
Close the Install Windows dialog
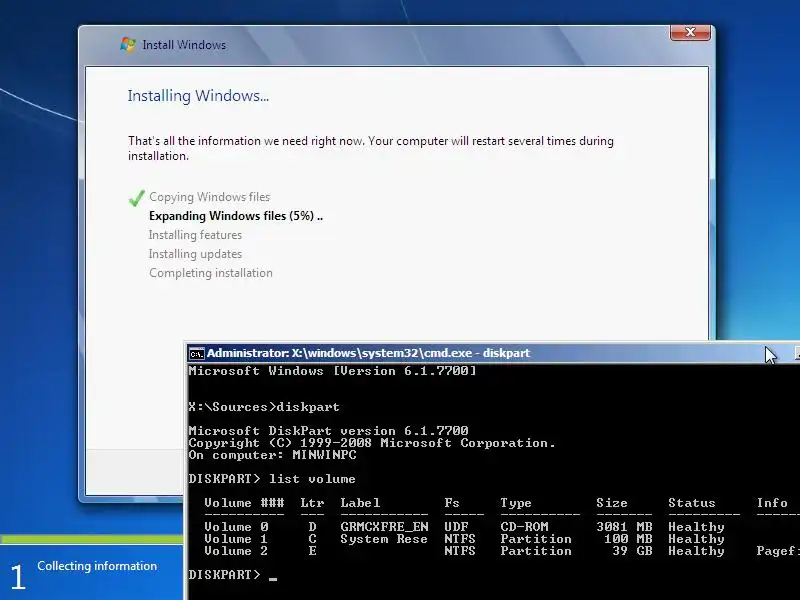click(x=690, y=32)
